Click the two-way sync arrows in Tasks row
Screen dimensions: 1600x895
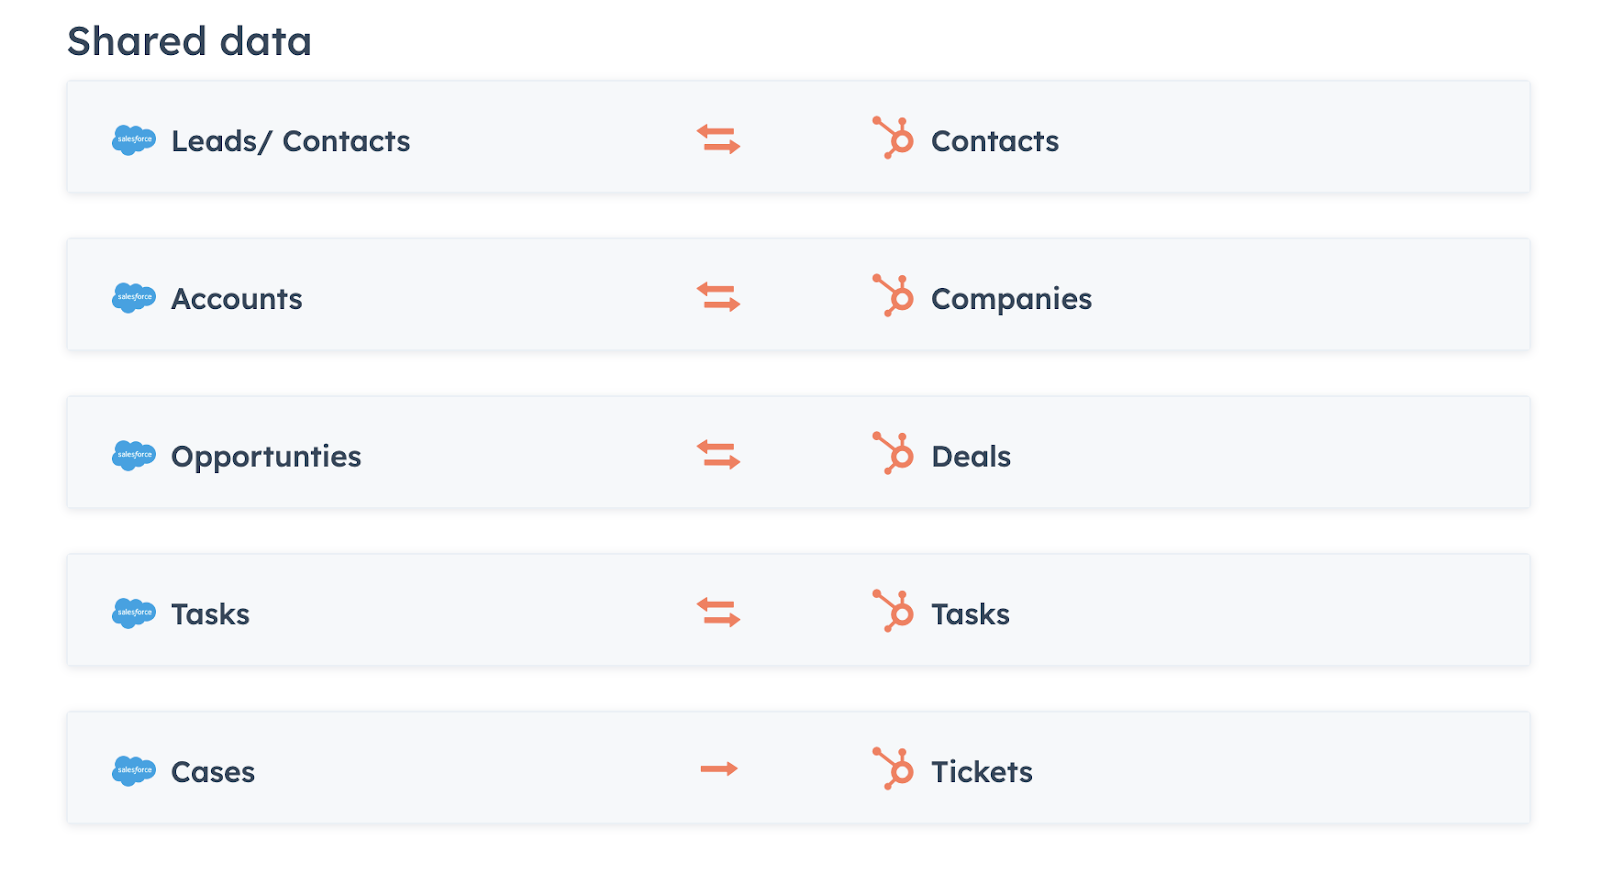(x=719, y=612)
